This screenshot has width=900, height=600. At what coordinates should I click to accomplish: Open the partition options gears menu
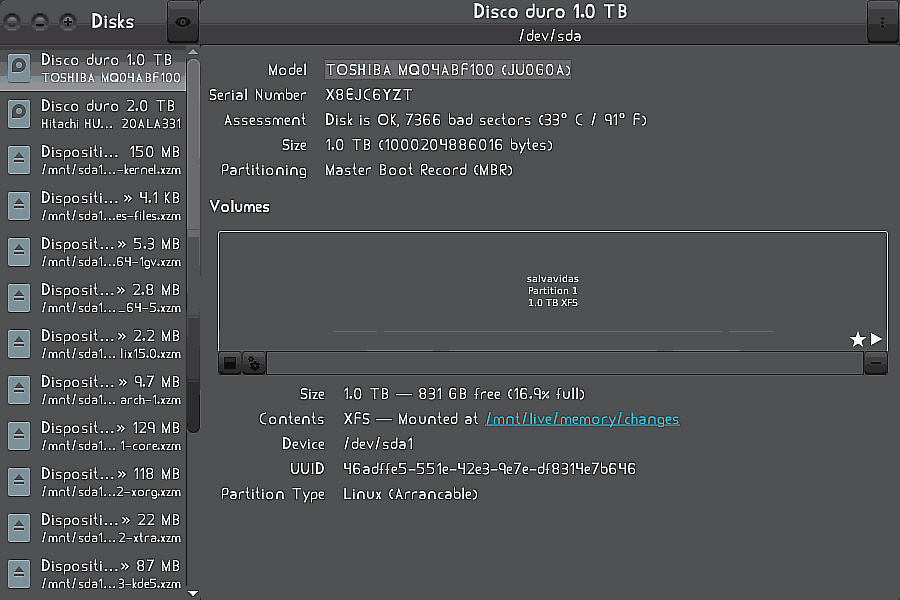pyautogui.click(x=254, y=364)
